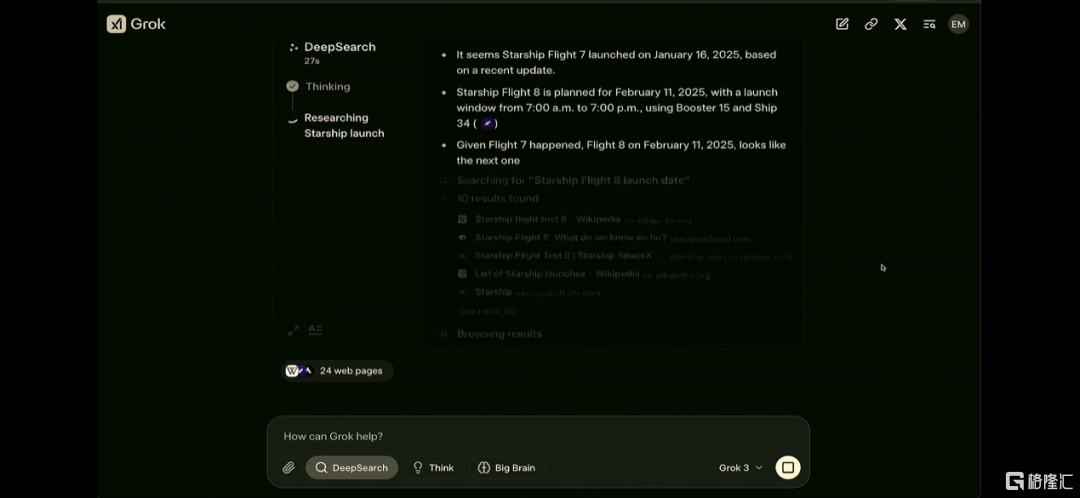
Task: Open the Grok 3 model dropdown
Action: coord(740,468)
